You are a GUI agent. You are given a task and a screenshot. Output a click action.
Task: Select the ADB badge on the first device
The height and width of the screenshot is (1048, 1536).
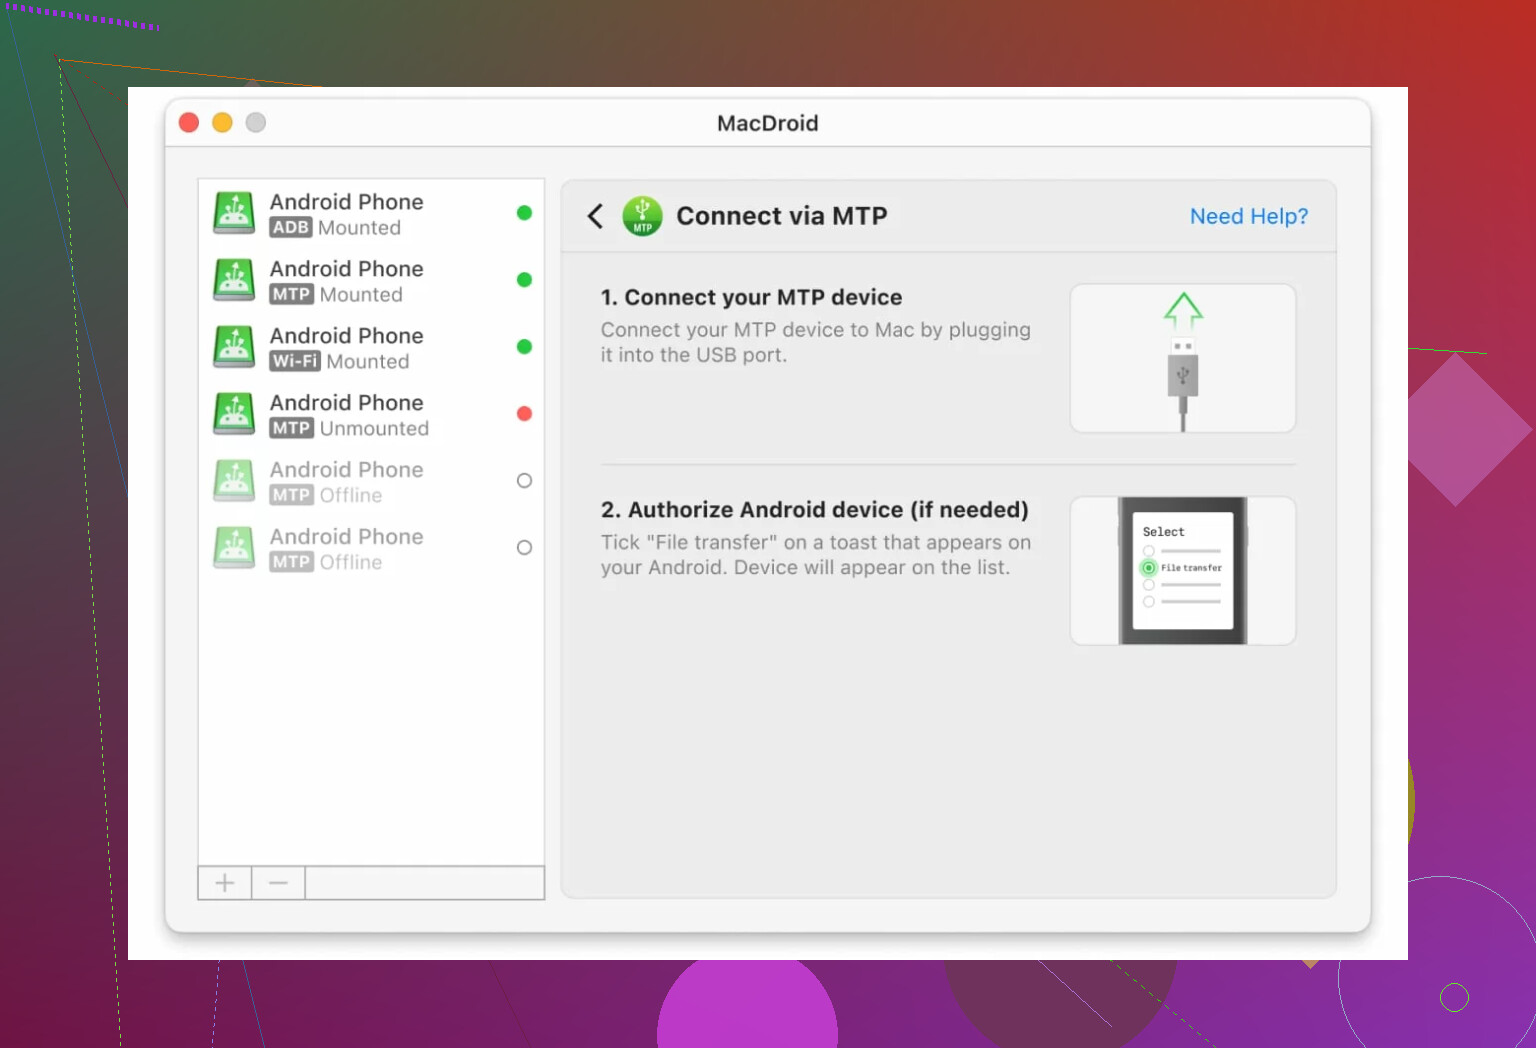pos(291,227)
